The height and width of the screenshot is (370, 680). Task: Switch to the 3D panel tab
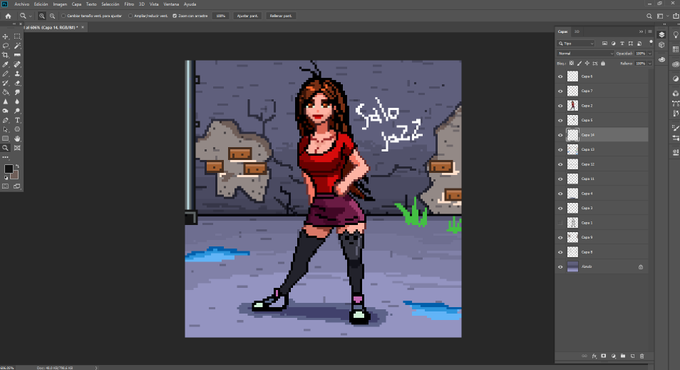577,32
